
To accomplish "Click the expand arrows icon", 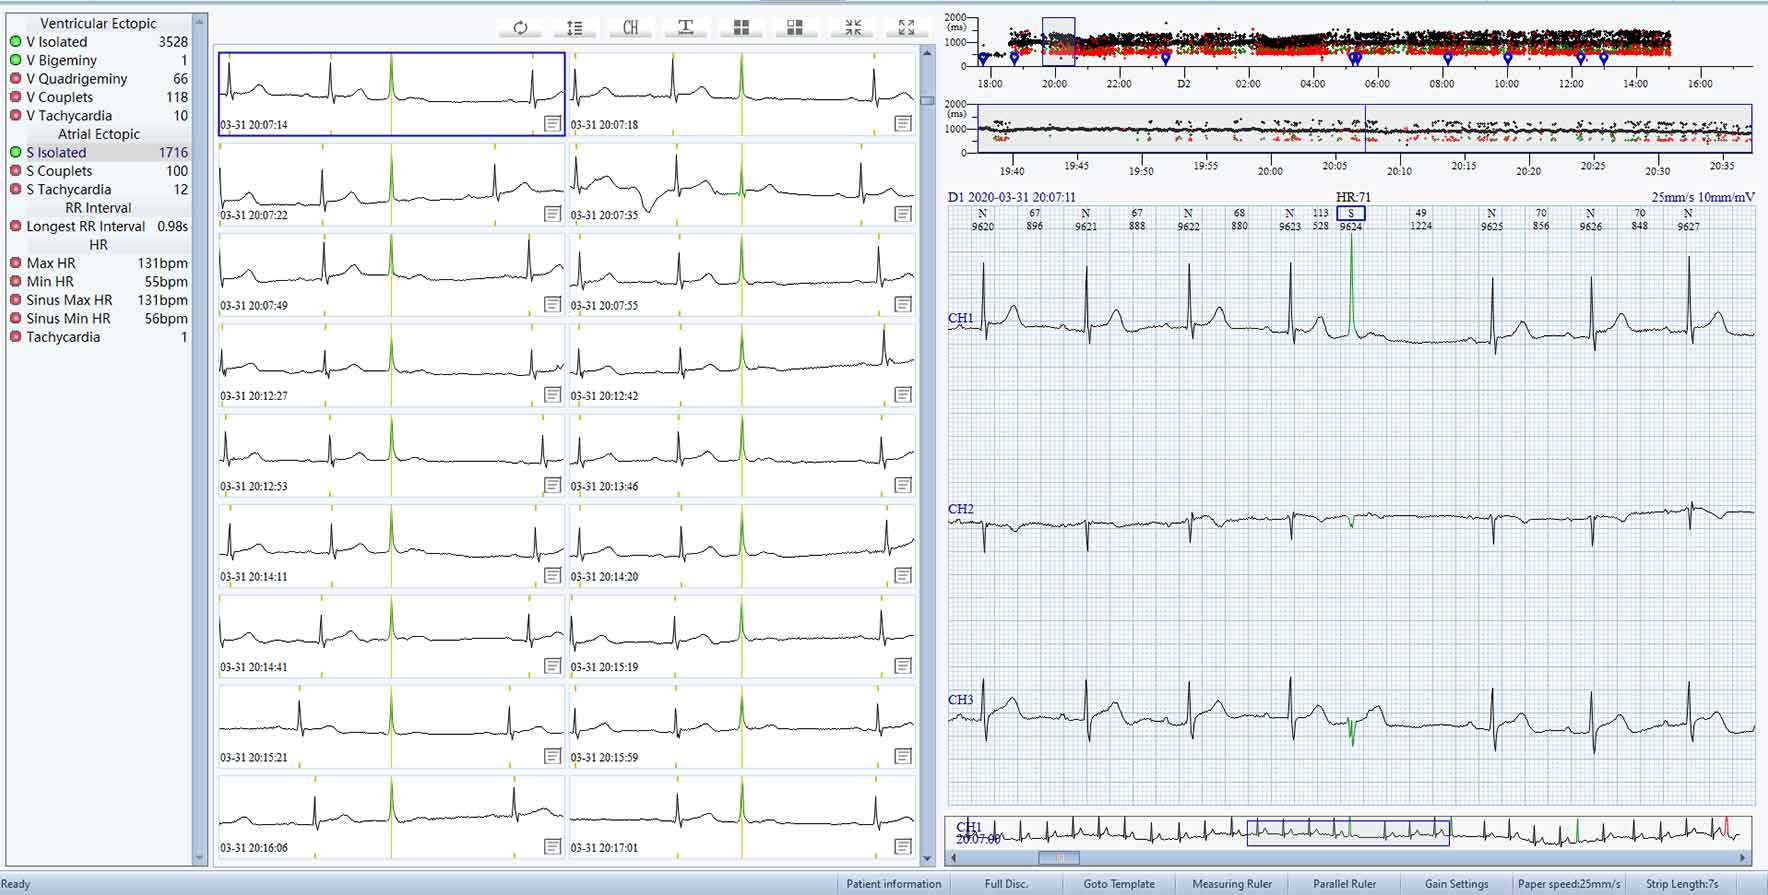I will point(906,28).
